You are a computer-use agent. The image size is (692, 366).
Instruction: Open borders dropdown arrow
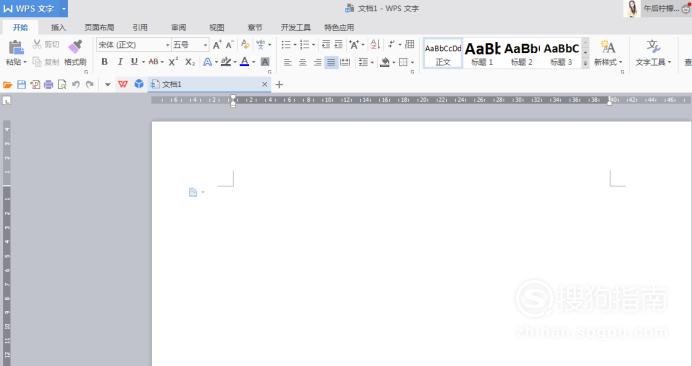(x=412, y=62)
